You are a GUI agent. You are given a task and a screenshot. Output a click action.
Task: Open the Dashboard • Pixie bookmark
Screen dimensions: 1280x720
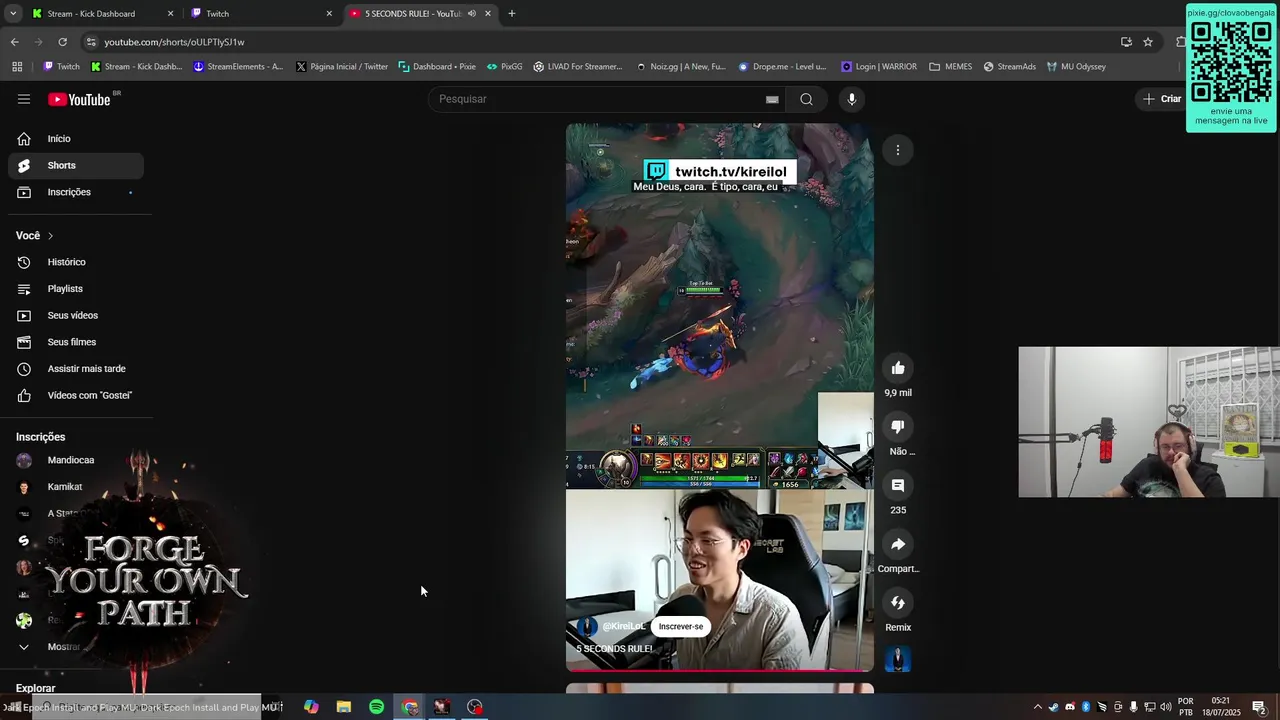(x=437, y=67)
